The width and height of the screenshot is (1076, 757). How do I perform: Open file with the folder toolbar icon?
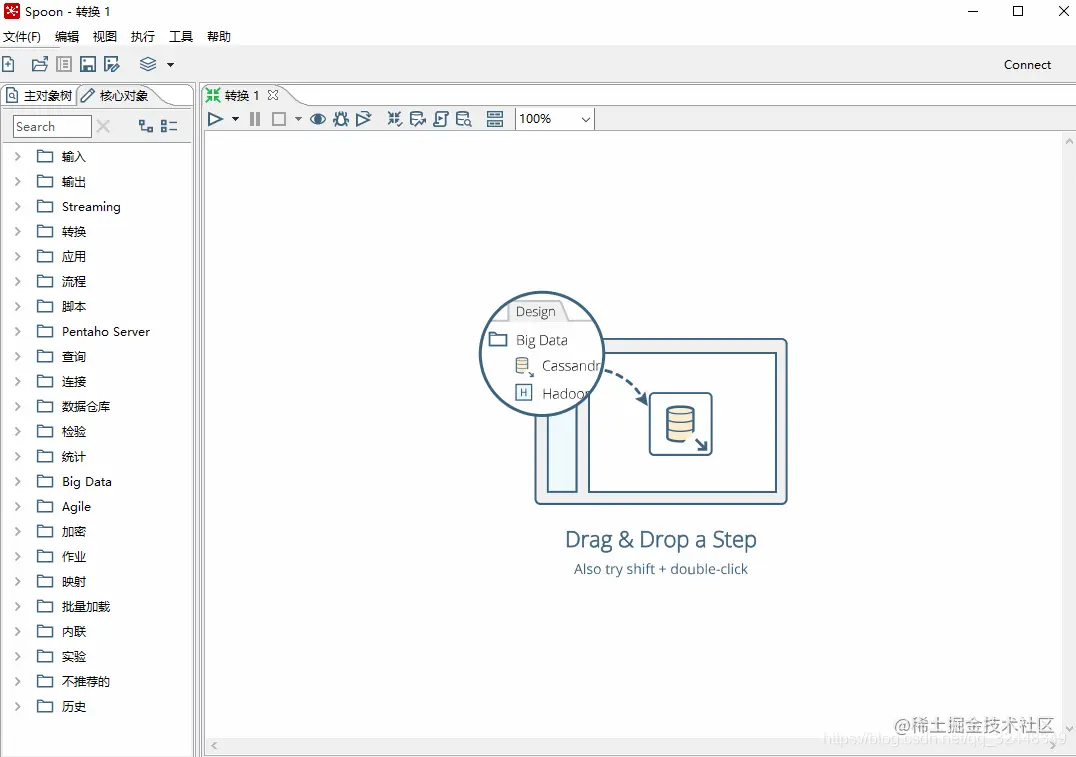40,65
